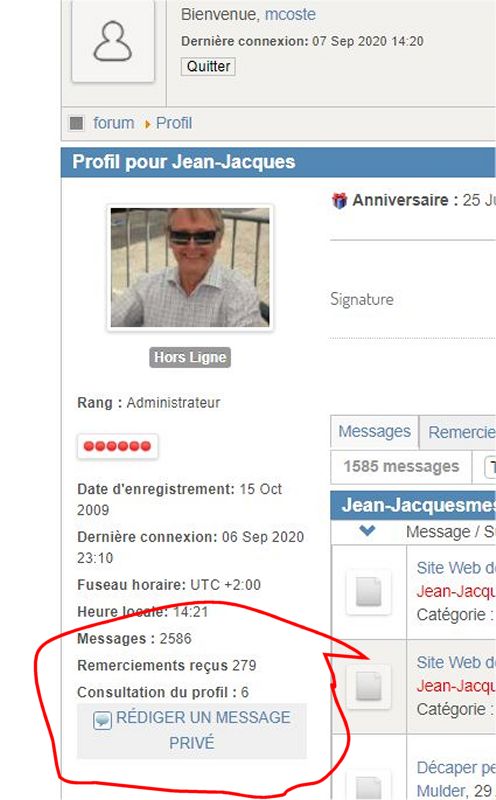Expand the blue chevron in messages header
The height and width of the screenshot is (800, 496).
367,531
